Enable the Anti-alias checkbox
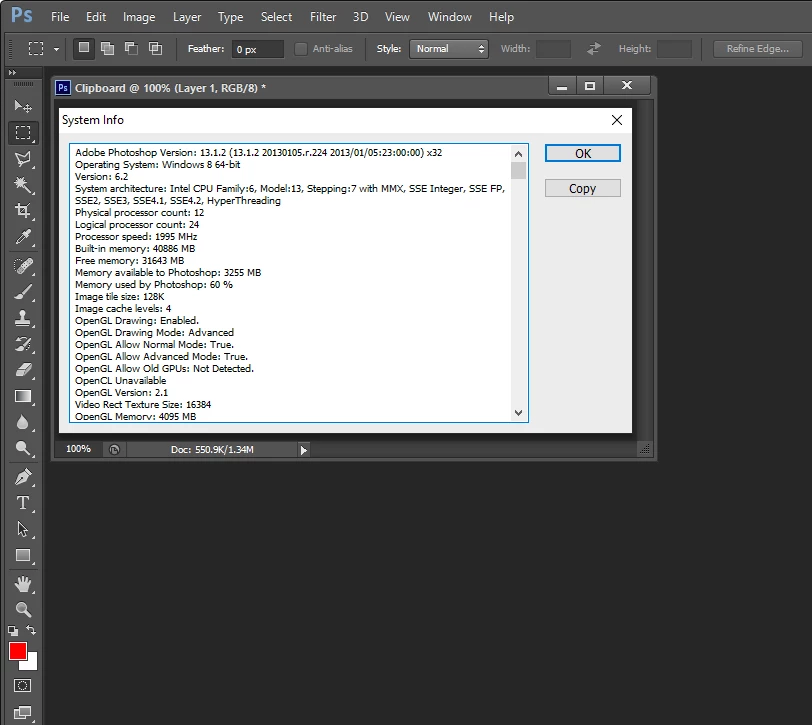The image size is (812, 725). [x=301, y=49]
